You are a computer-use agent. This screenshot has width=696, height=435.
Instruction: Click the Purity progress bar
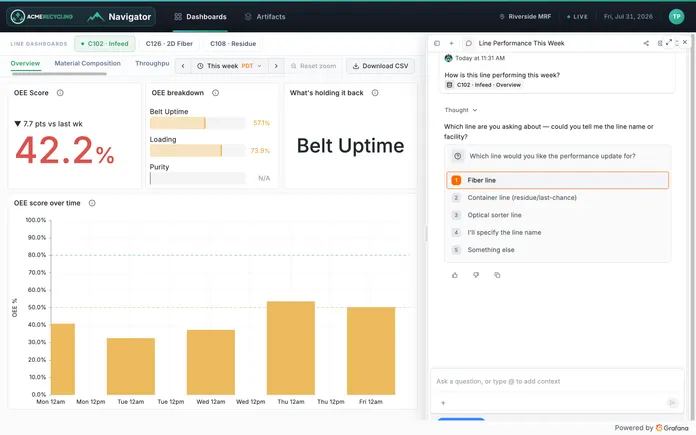198,178
